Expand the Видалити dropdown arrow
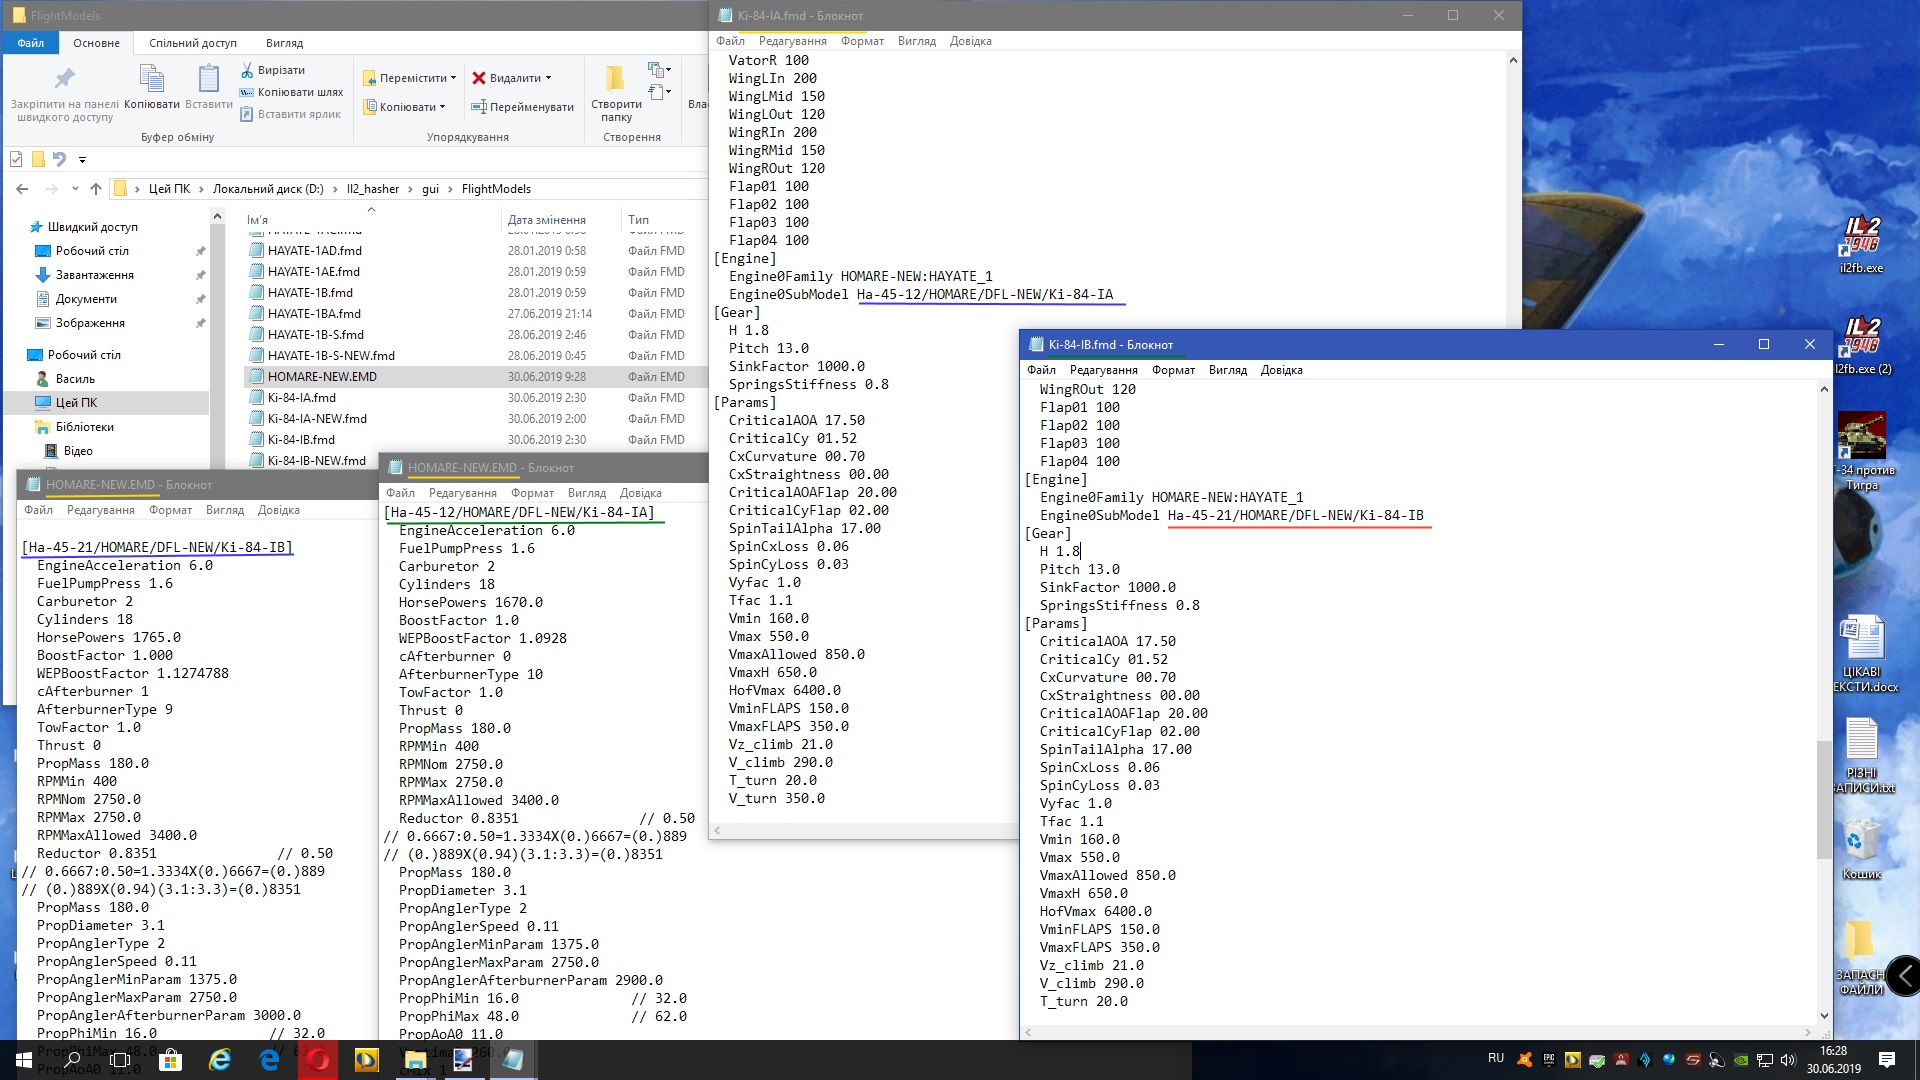Viewport: 1920px width, 1080px height. [548, 78]
